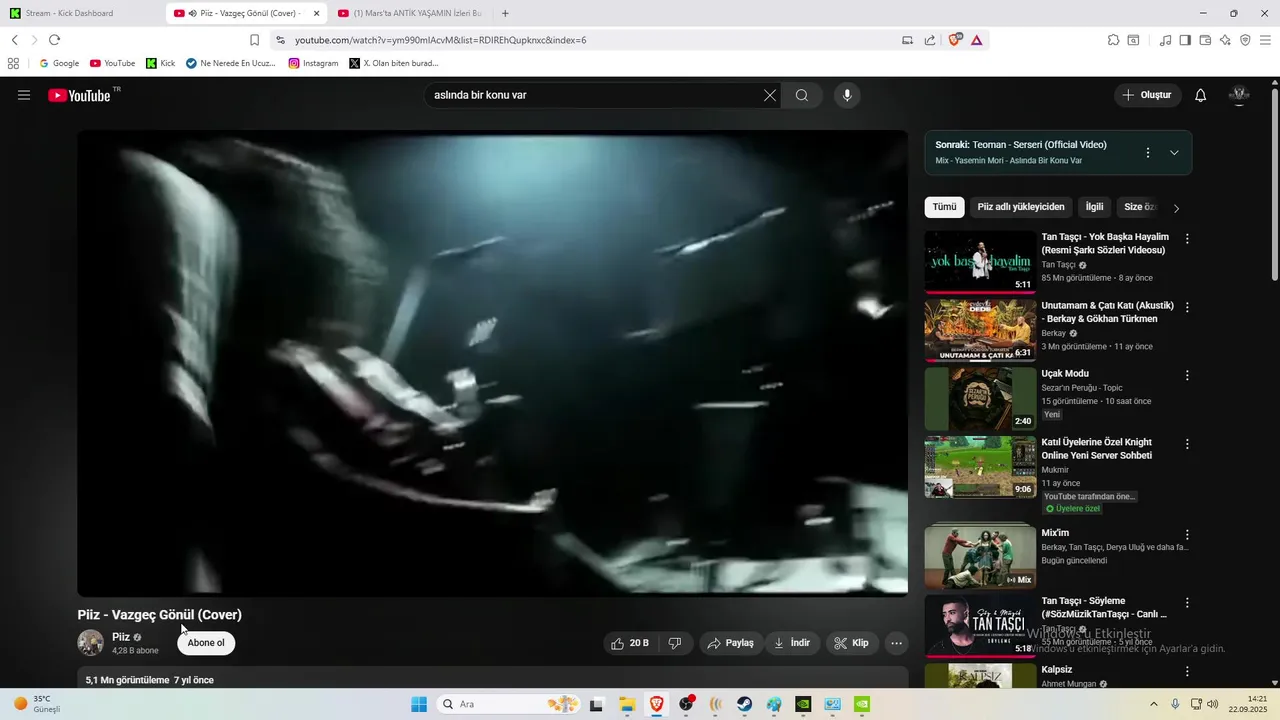
Task: Open Mix'im playlist thumbnail
Action: pyautogui.click(x=980, y=556)
